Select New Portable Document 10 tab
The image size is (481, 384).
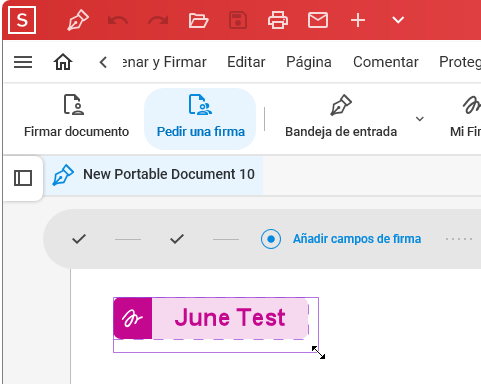pyautogui.click(x=153, y=175)
